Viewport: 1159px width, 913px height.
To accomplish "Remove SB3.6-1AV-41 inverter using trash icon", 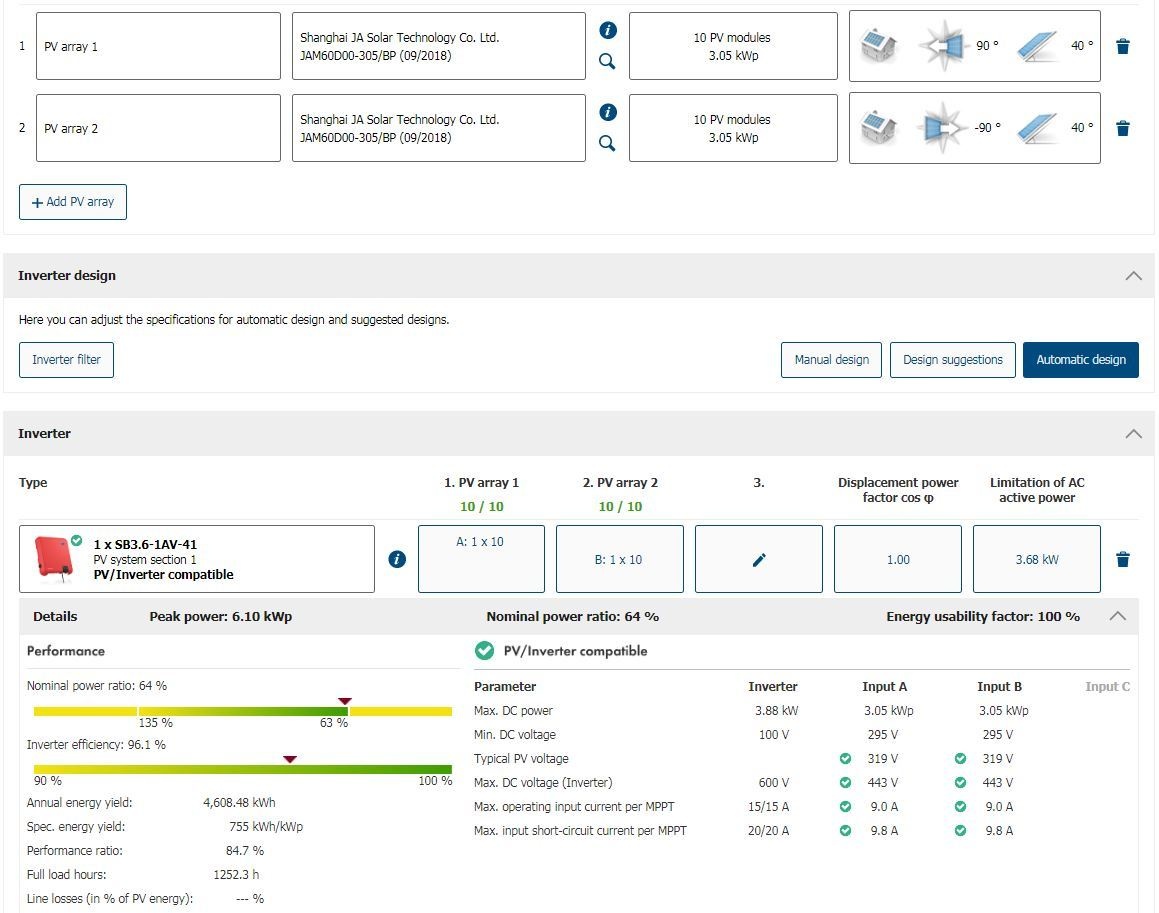I will point(1123,559).
